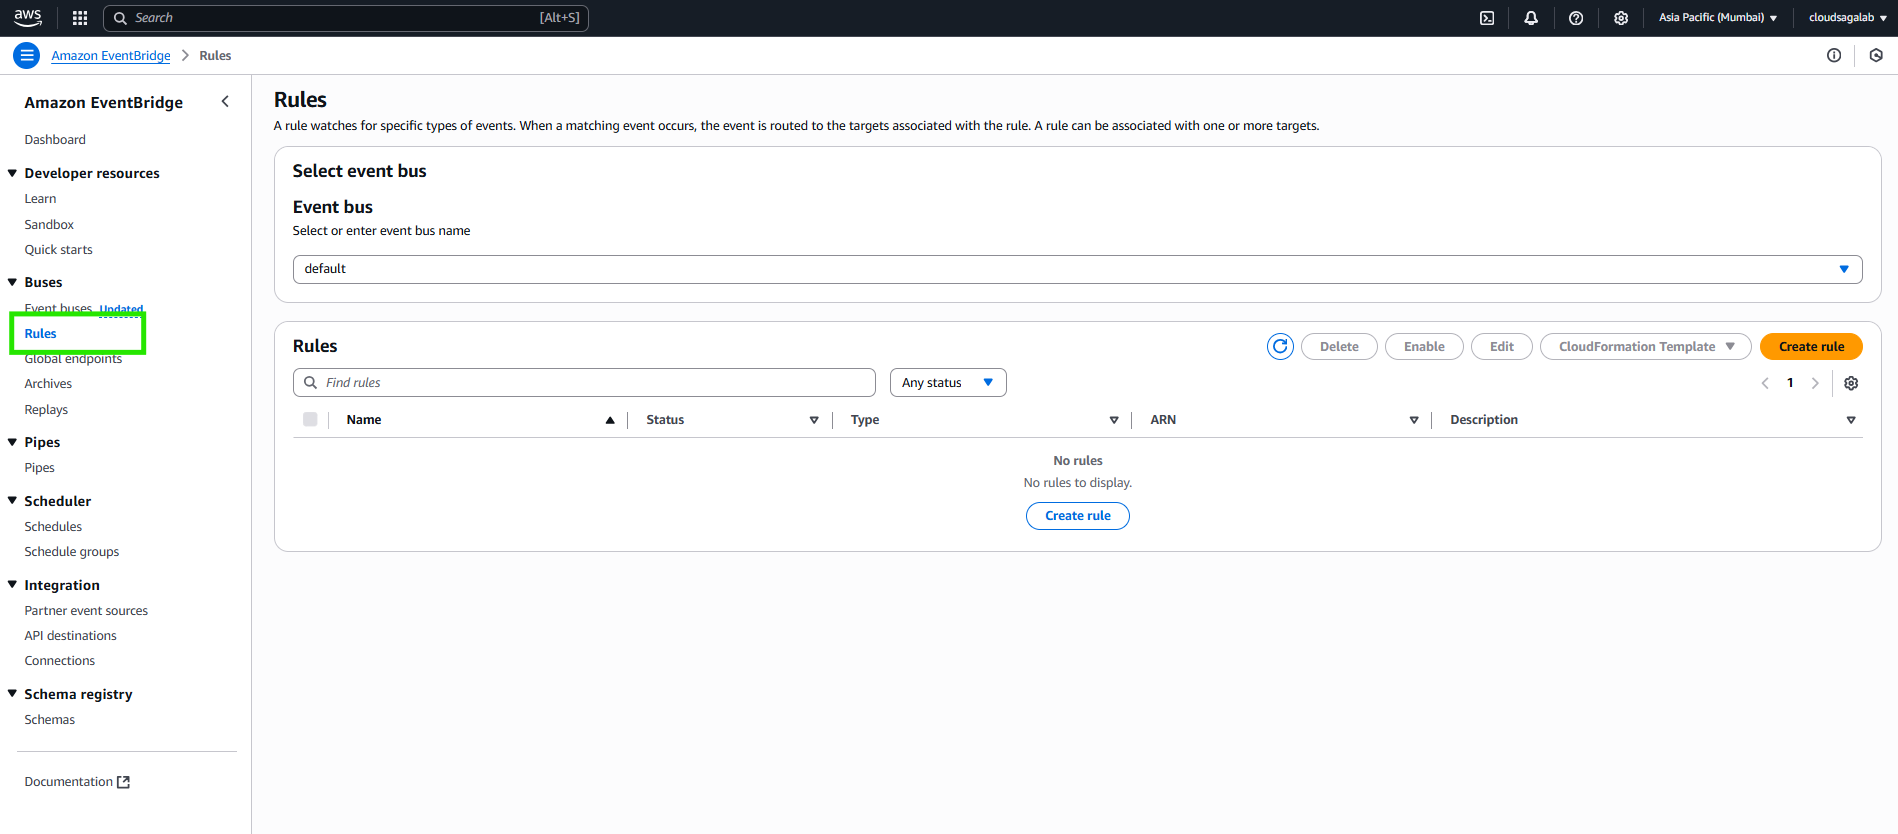
Task: Collapse the Developer resources section
Action: 12,173
